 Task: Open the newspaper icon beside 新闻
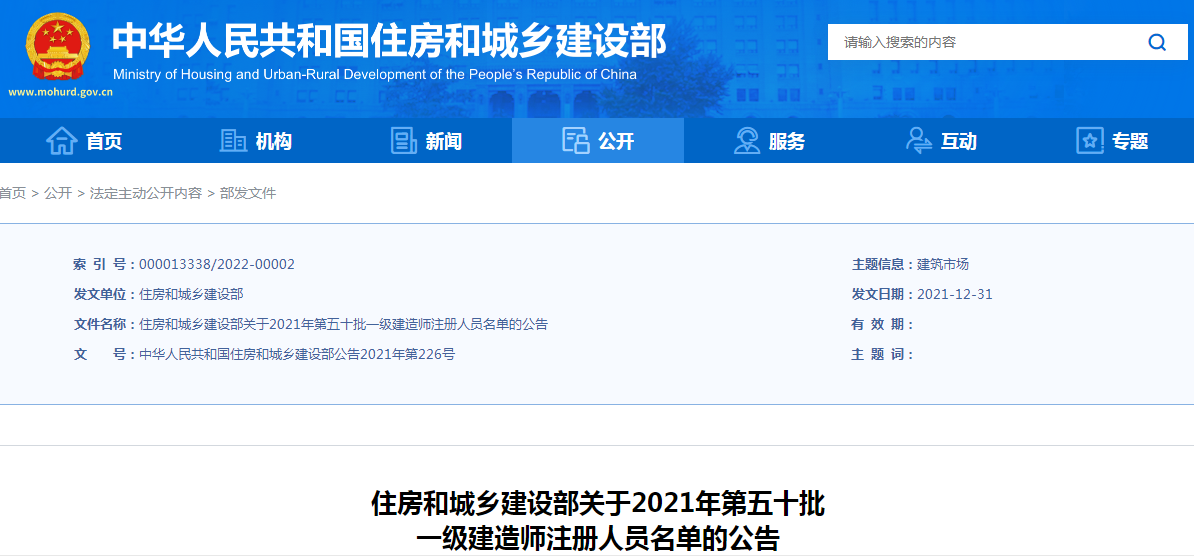[404, 141]
